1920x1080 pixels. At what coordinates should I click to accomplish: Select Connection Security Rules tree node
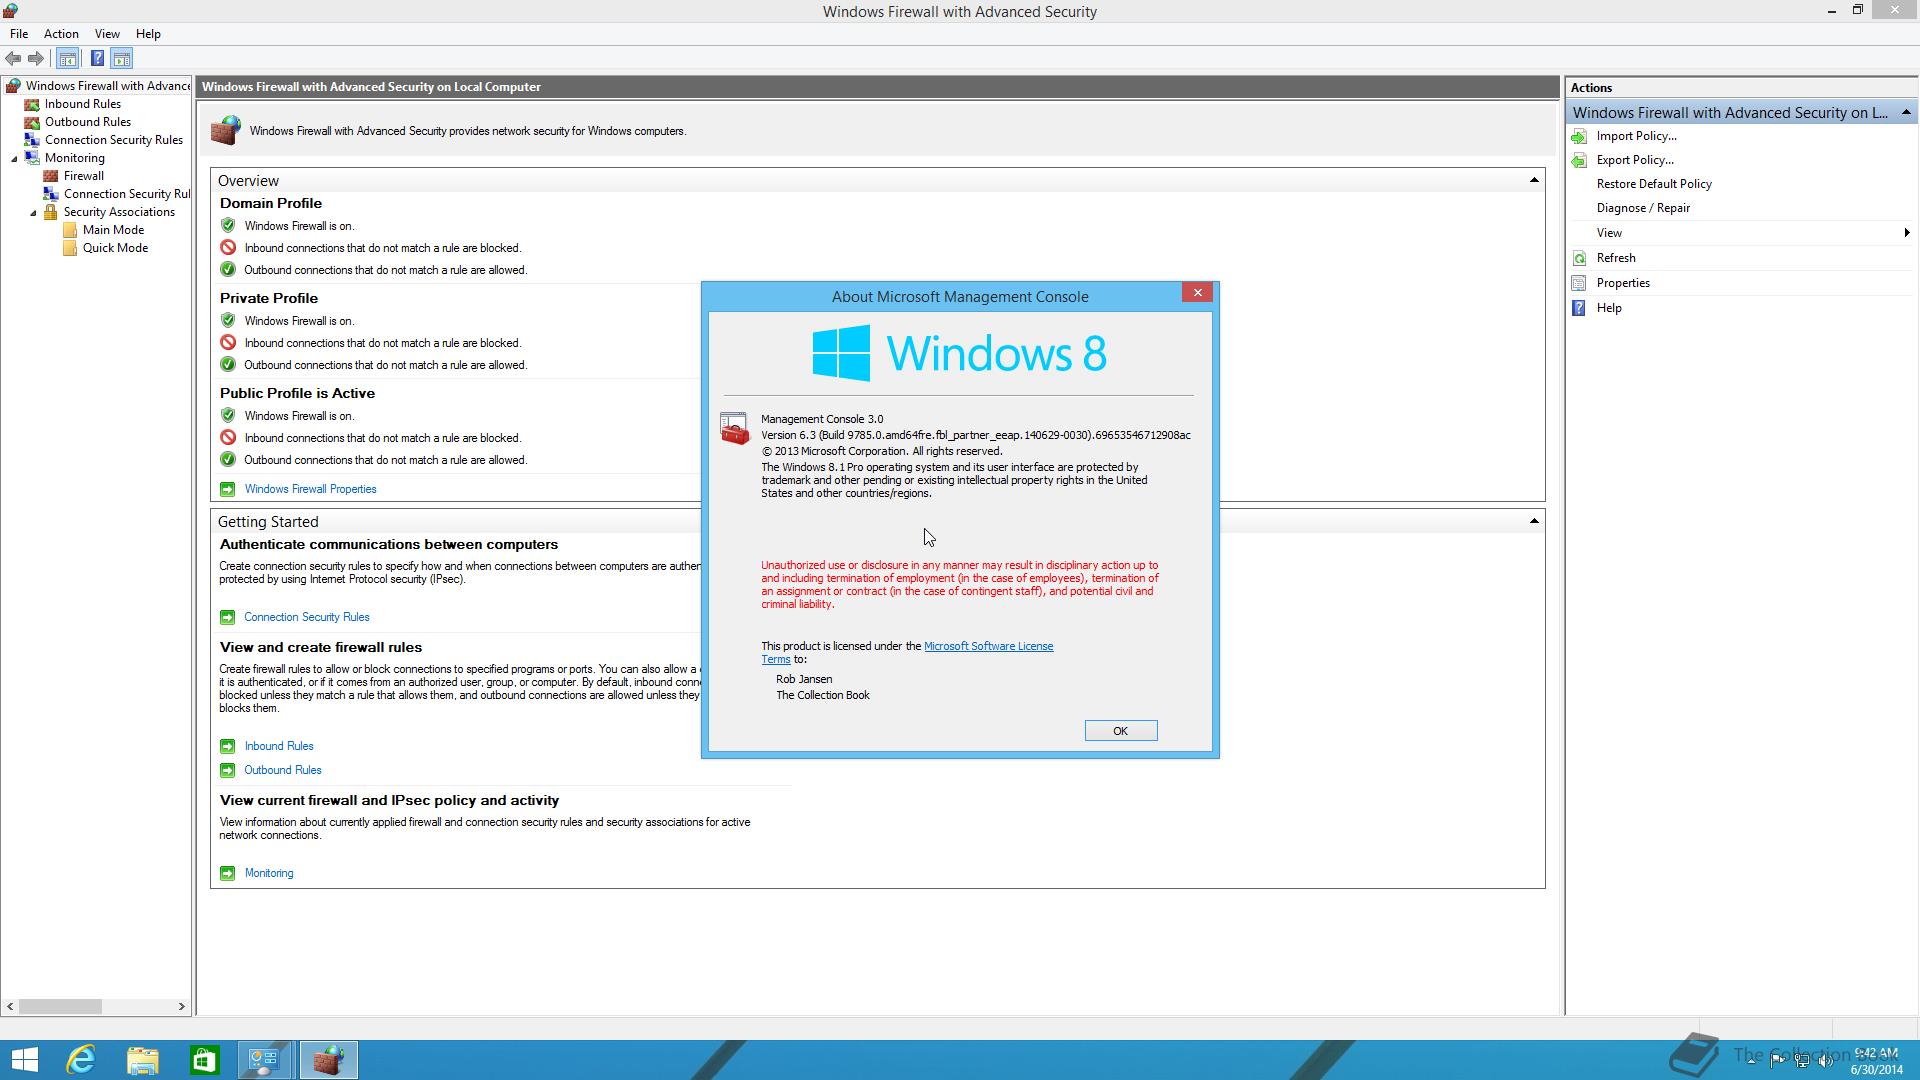pyautogui.click(x=113, y=140)
